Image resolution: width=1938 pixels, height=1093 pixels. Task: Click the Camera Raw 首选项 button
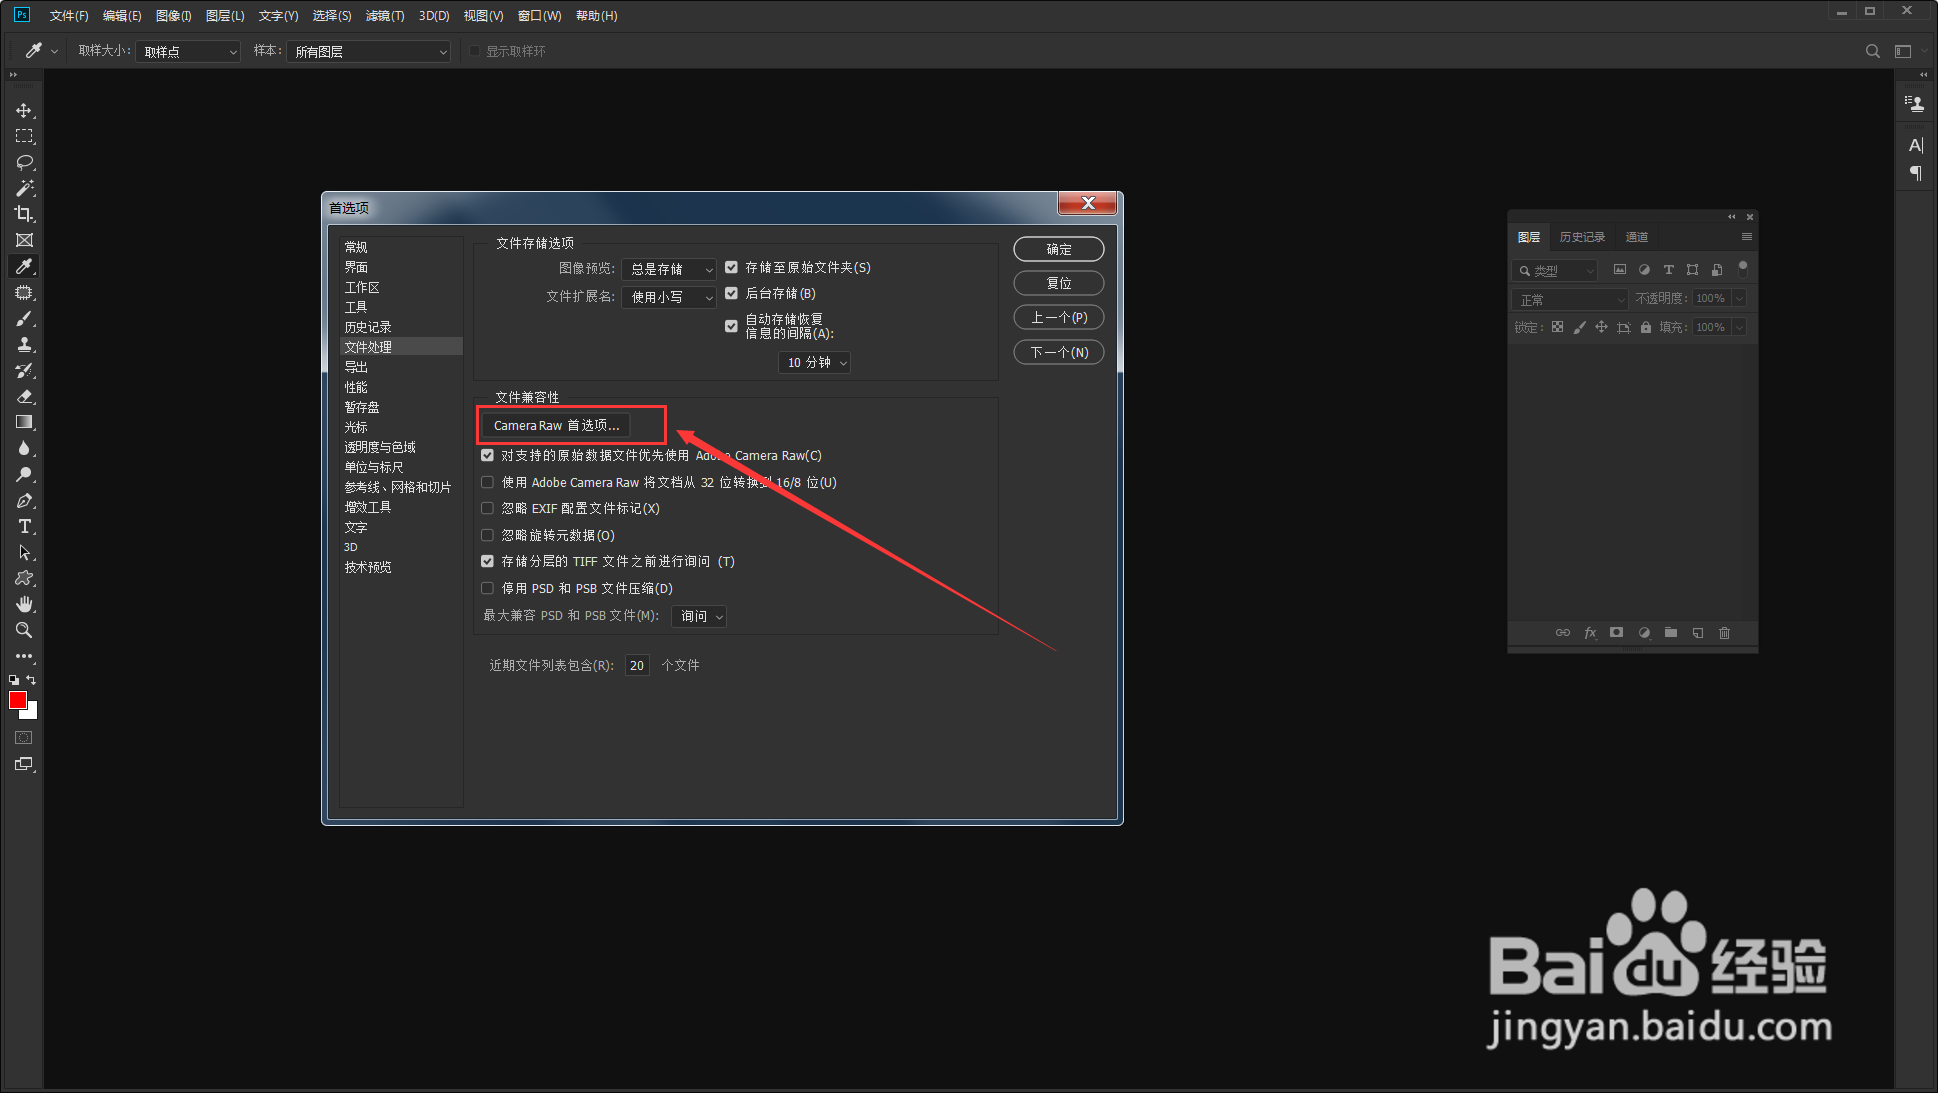point(556,425)
